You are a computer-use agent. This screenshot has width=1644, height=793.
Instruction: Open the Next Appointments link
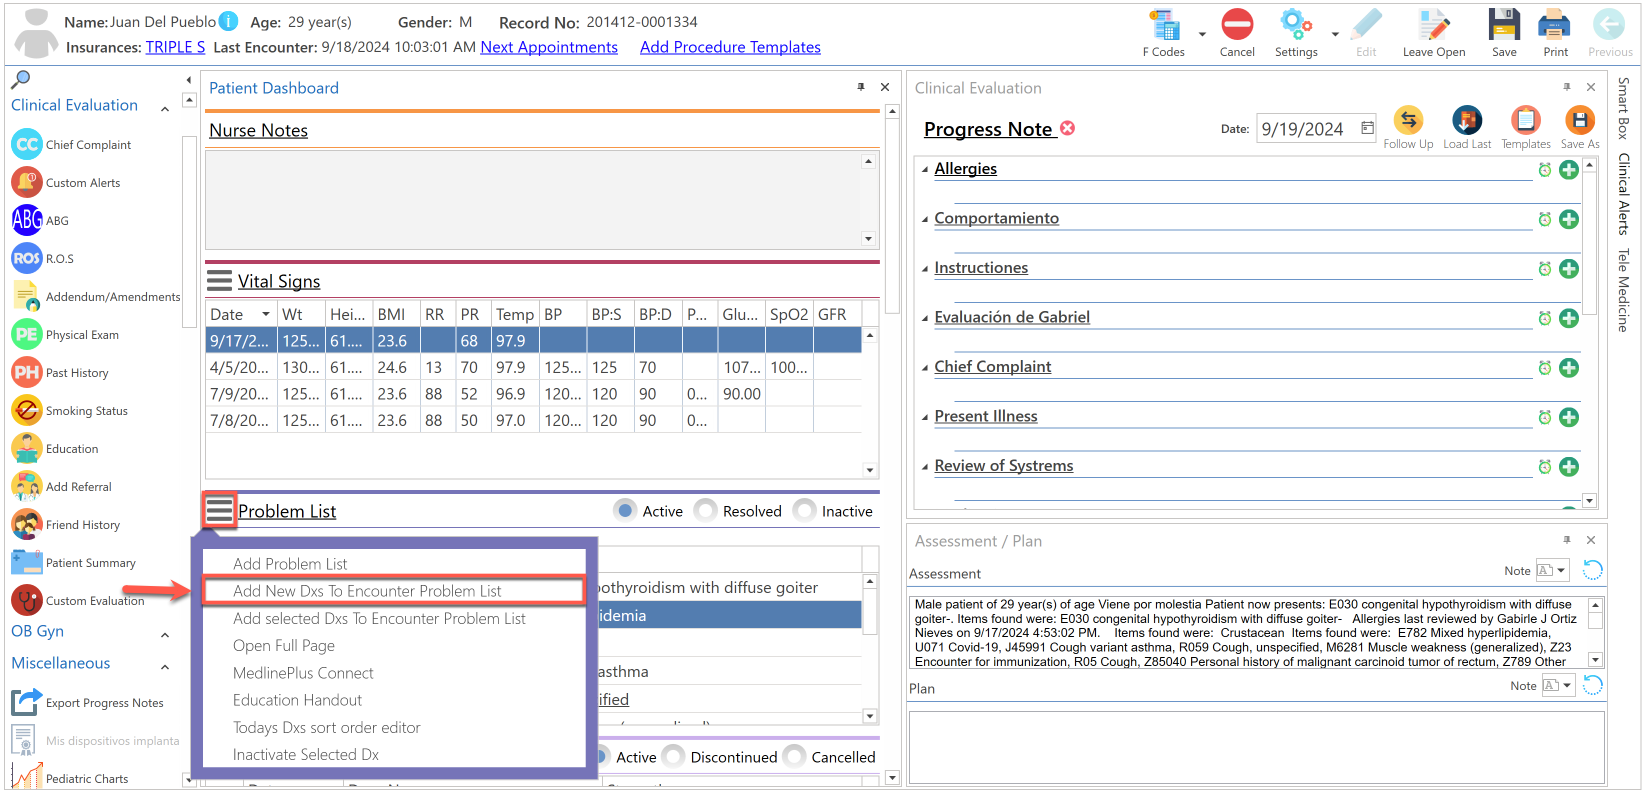coord(549,47)
